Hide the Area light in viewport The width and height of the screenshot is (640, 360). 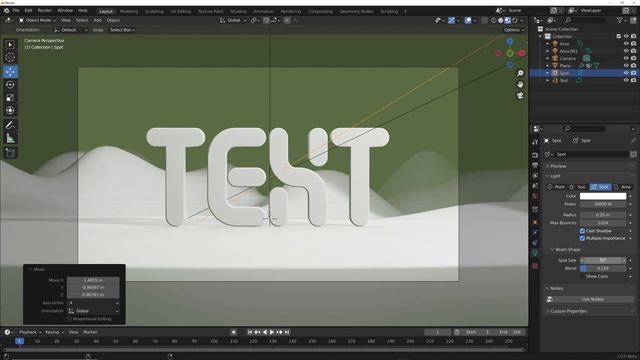coord(626,44)
